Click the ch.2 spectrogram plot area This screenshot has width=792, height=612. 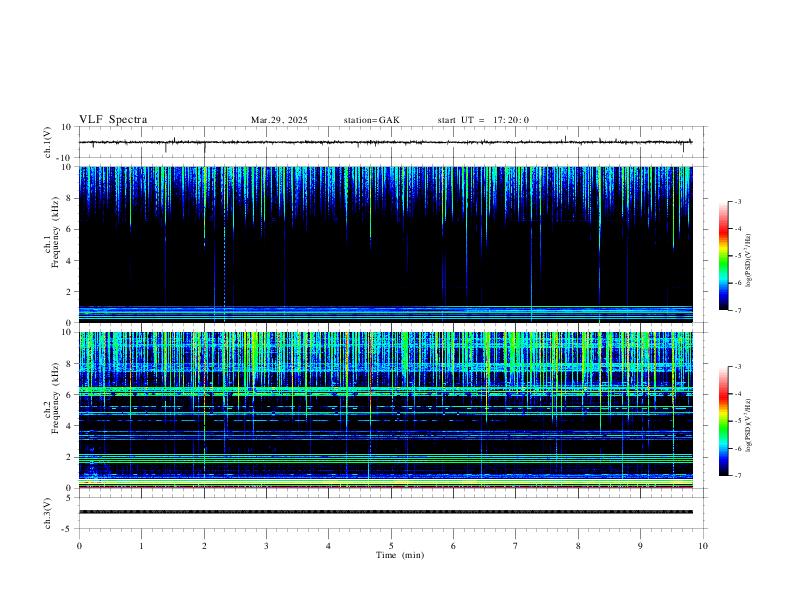(386, 410)
